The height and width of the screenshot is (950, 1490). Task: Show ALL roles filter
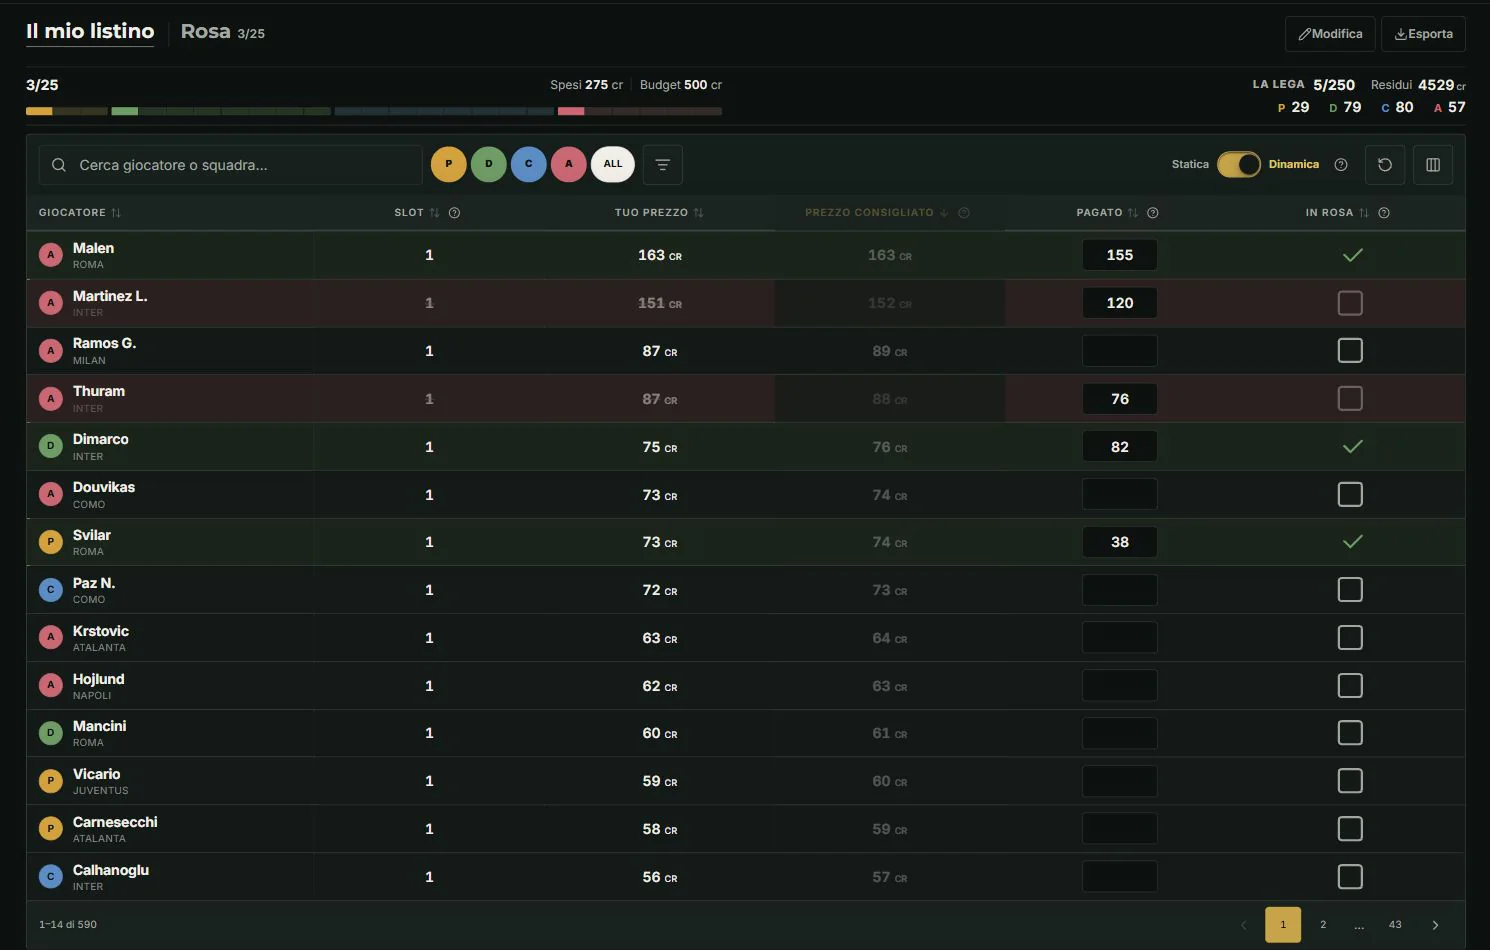[x=613, y=164]
